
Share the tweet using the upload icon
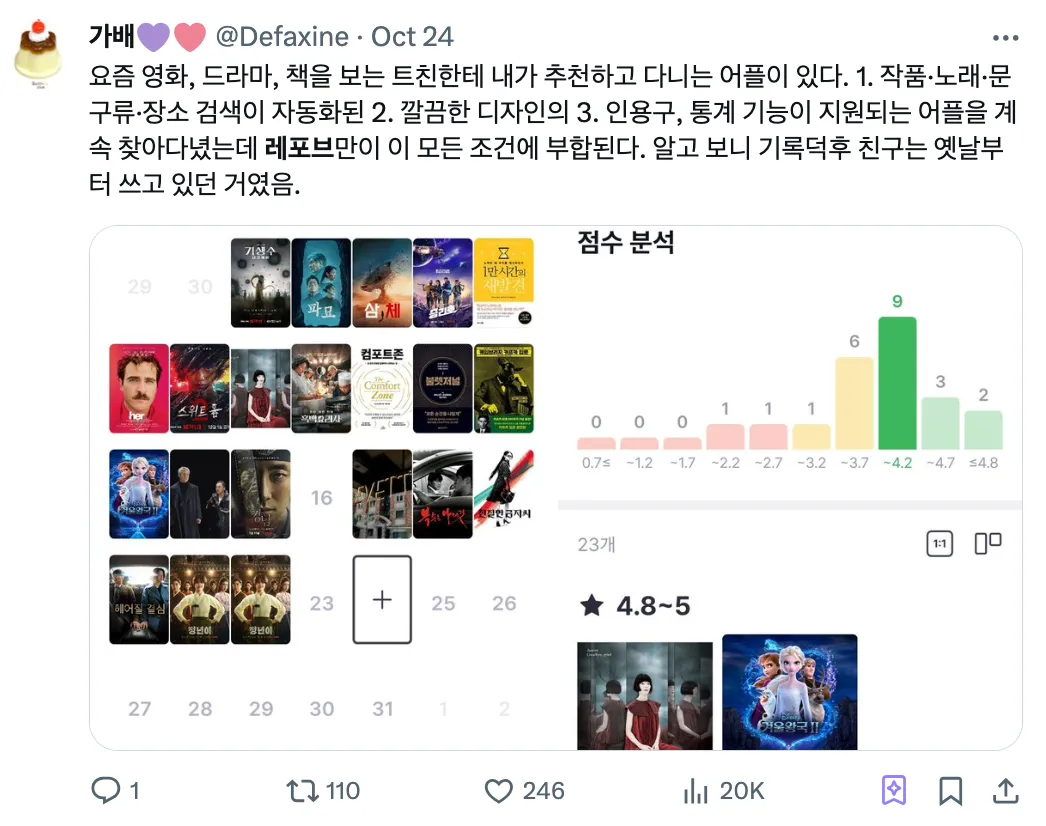1005,791
